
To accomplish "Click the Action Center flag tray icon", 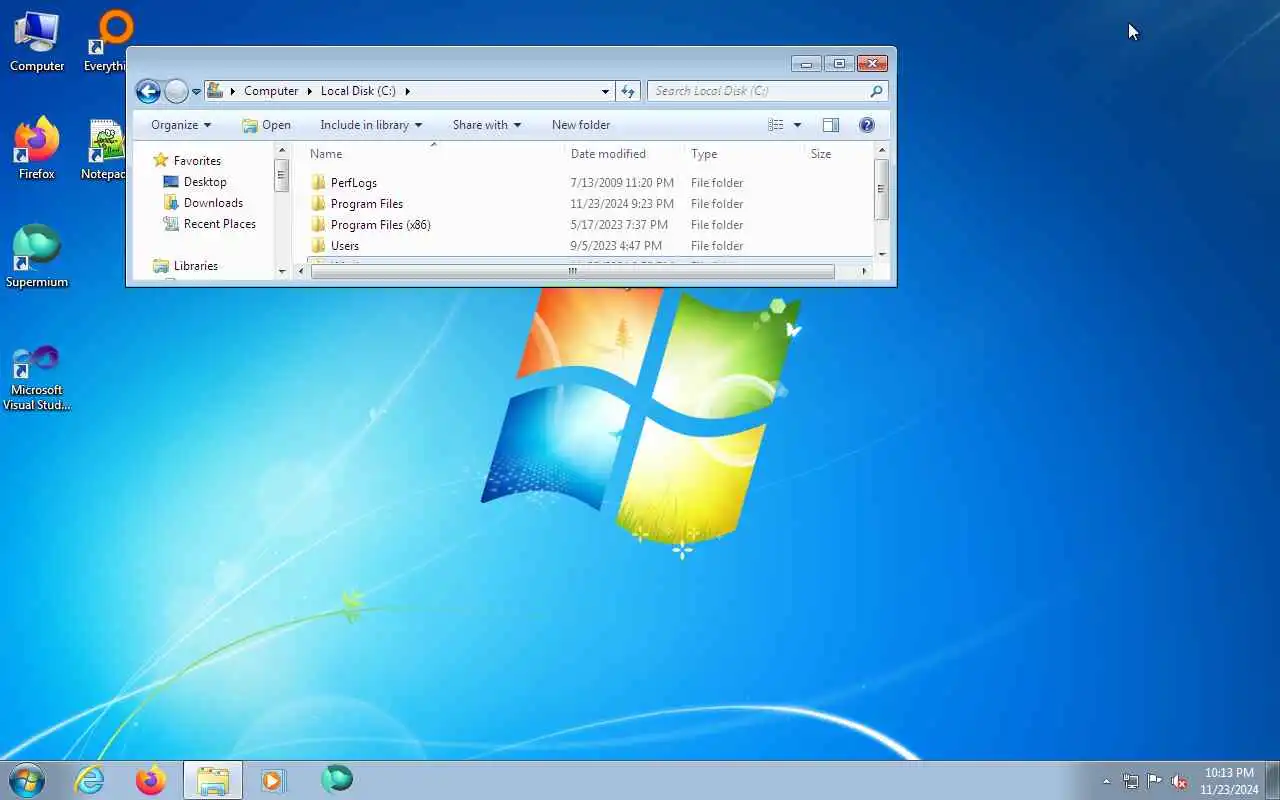I will click(x=1154, y=781).
